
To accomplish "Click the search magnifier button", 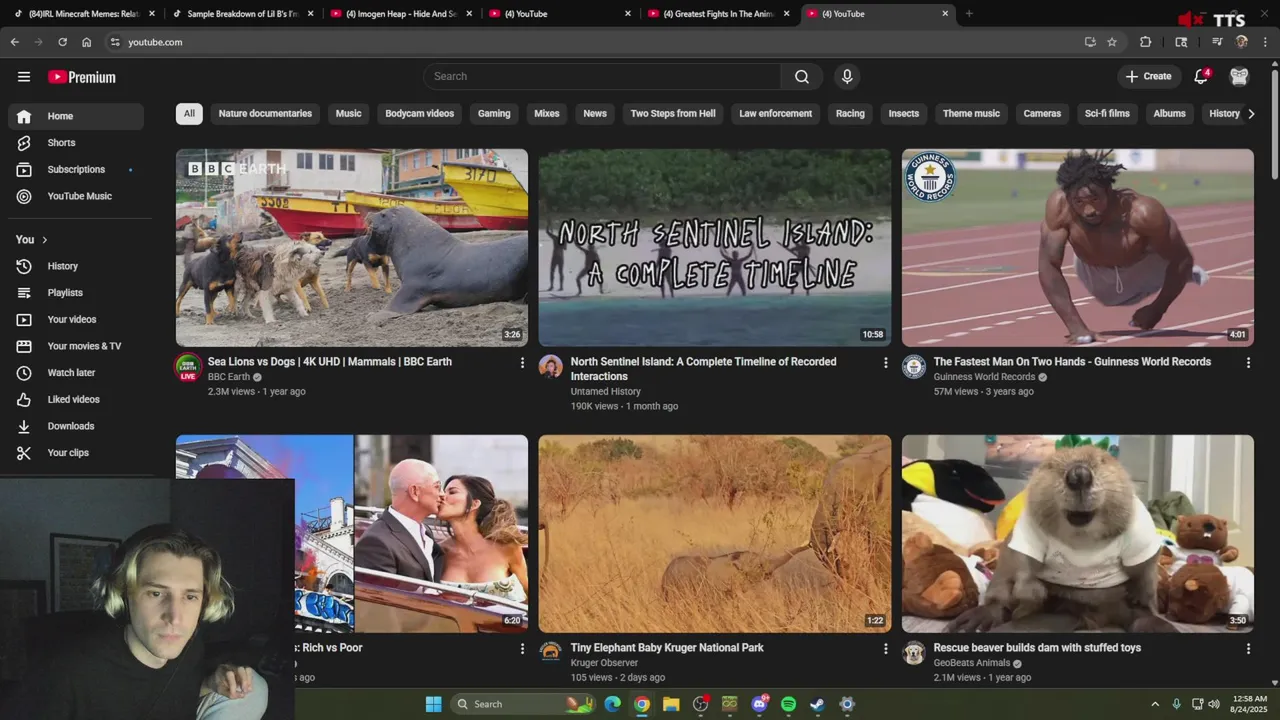I will coord(802,77).
